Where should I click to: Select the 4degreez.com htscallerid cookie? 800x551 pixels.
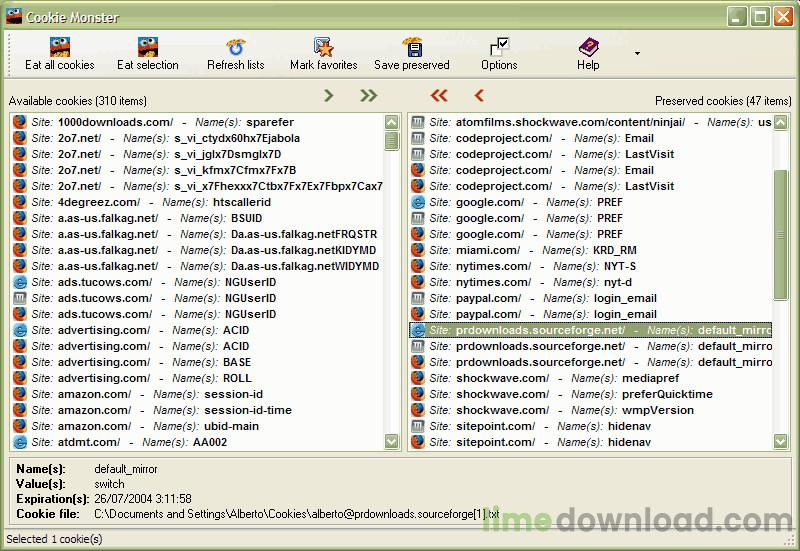pos(150,202)
